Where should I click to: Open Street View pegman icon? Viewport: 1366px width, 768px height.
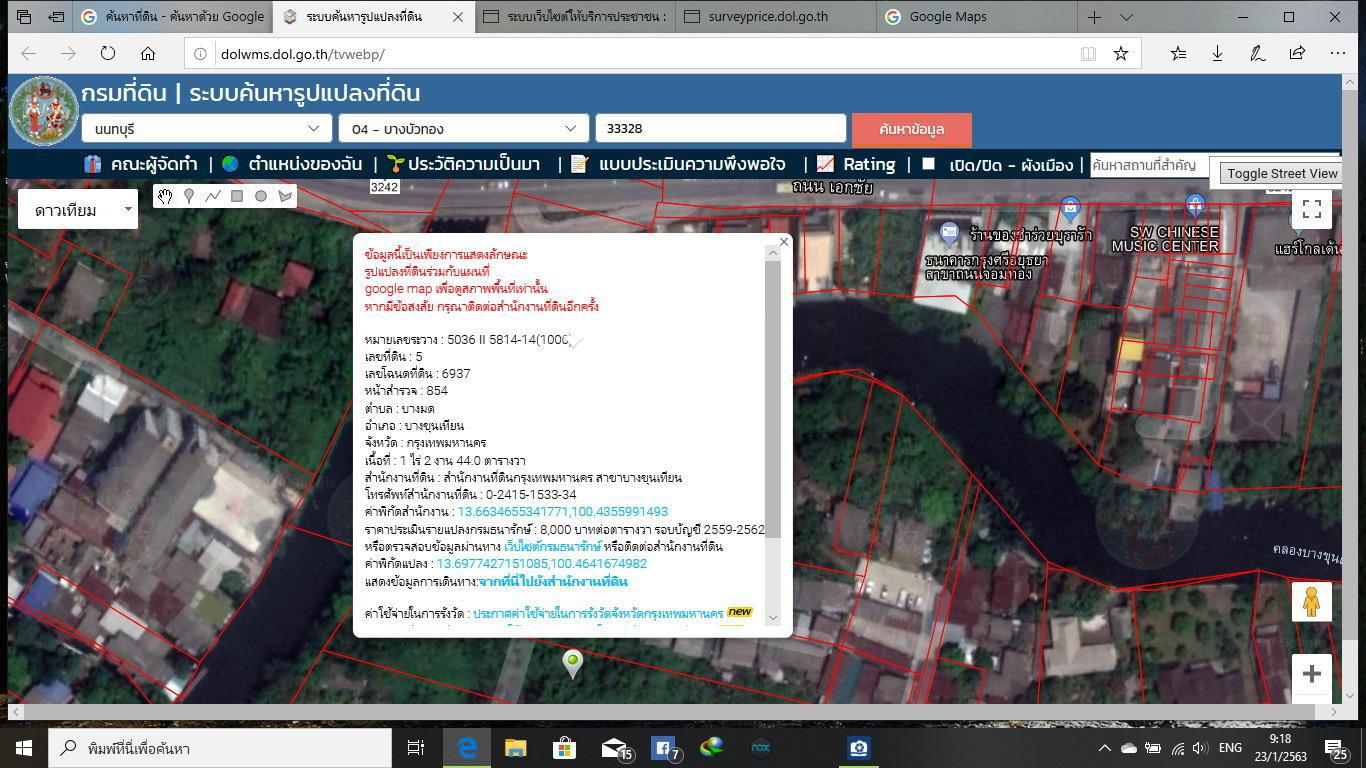tap(1311, 601)
